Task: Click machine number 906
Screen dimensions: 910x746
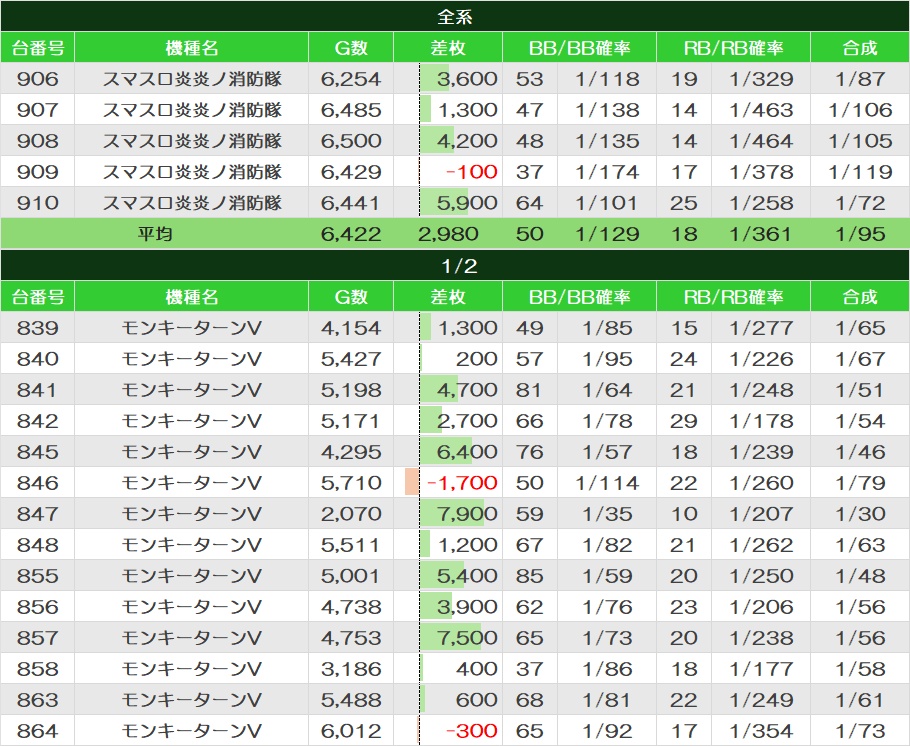Action: point(38,79)
